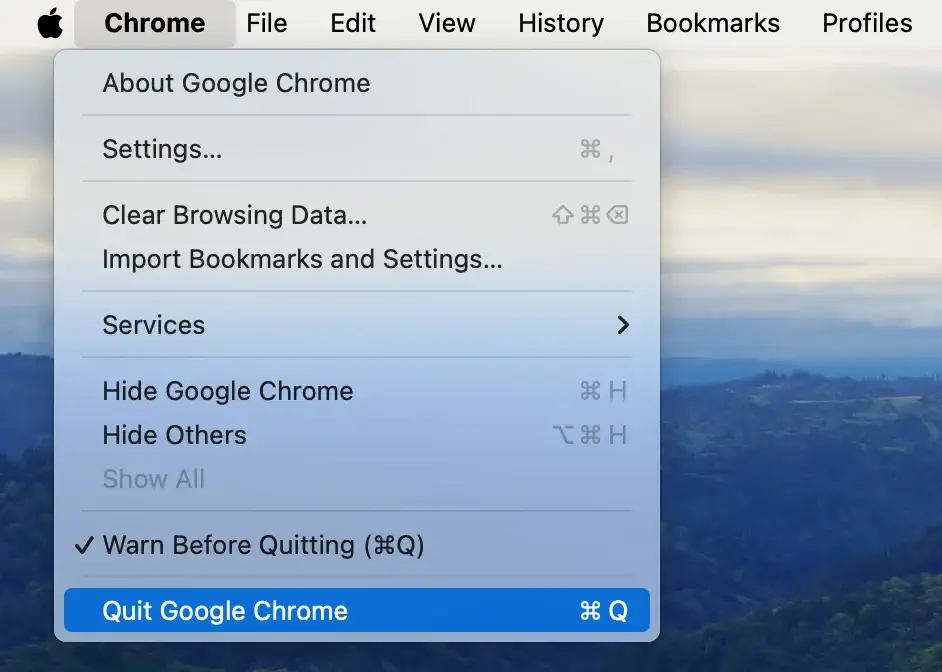Open the Bookmarks menu
The image size is (942, 672).
713,23
